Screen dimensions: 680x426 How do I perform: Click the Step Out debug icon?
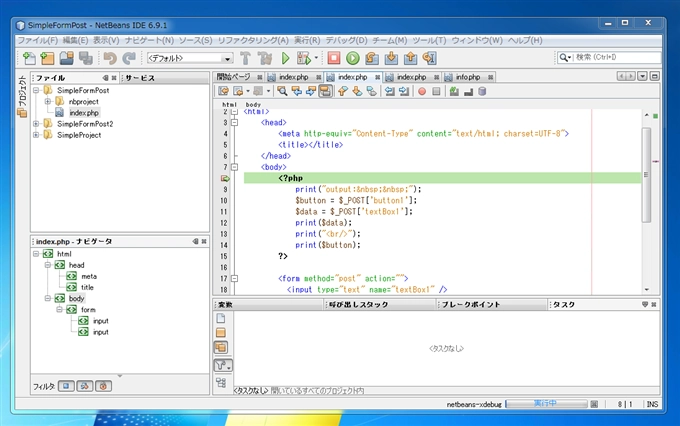point(410,58)
